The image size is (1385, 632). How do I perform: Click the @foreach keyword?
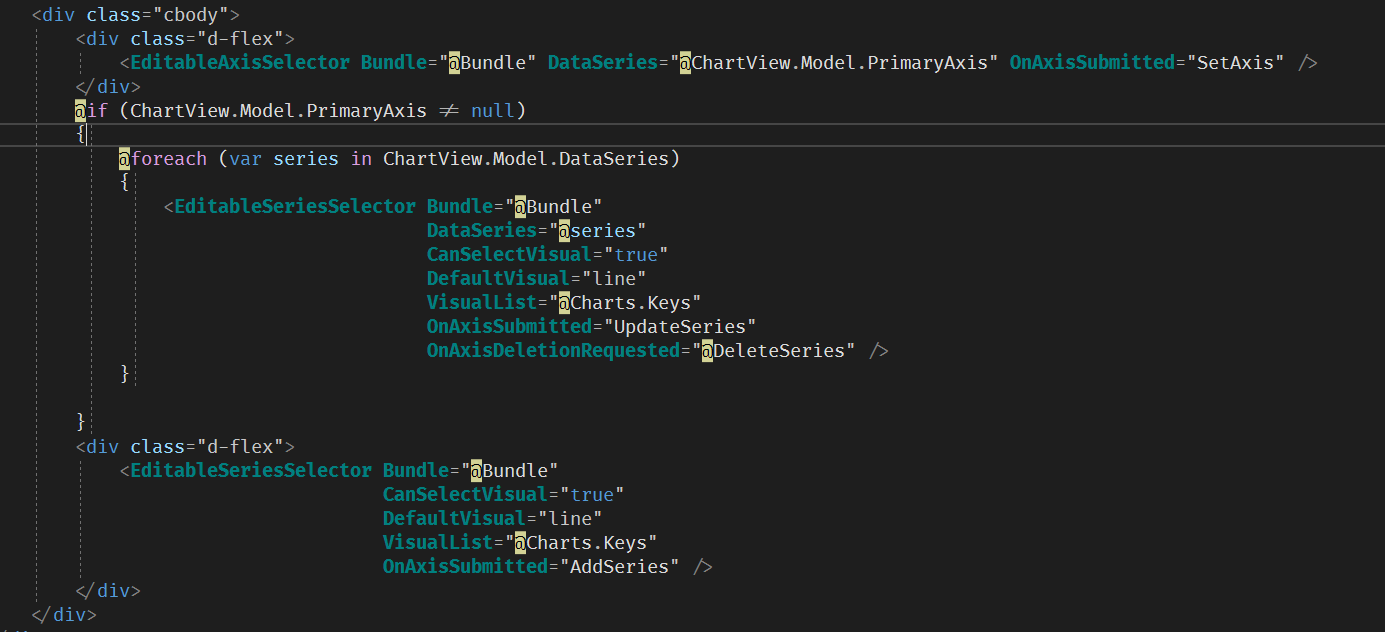[162, 158]
